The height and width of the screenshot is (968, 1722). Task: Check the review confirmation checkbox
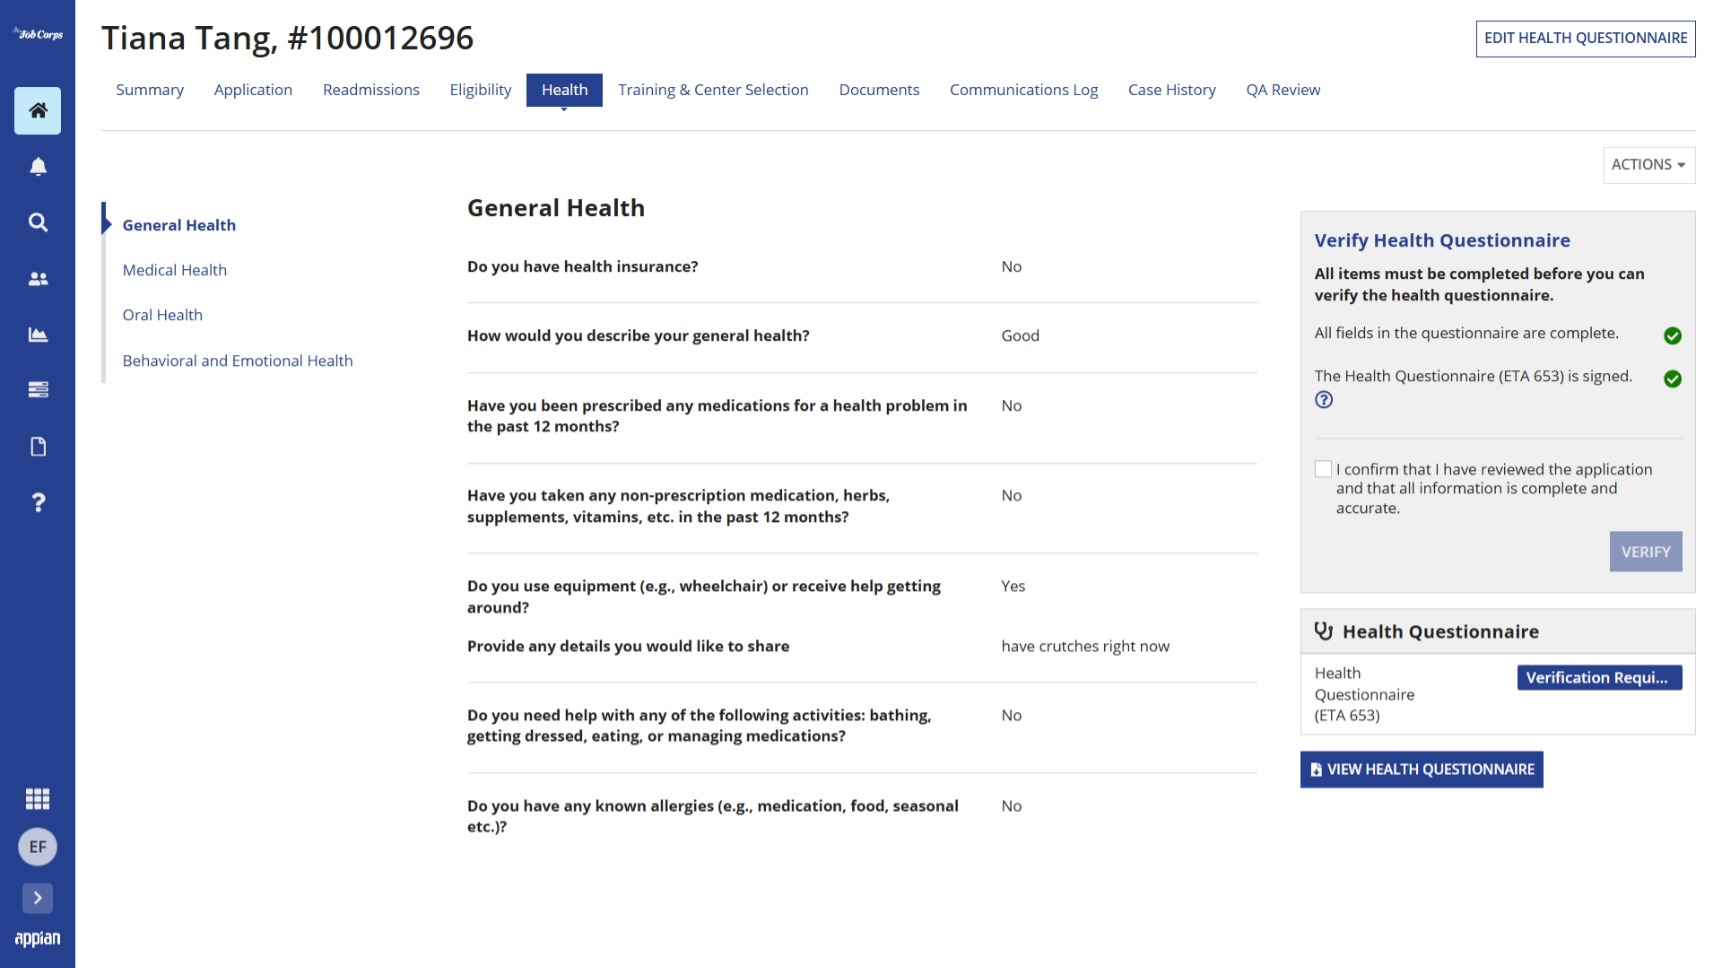coord(1323,469)
